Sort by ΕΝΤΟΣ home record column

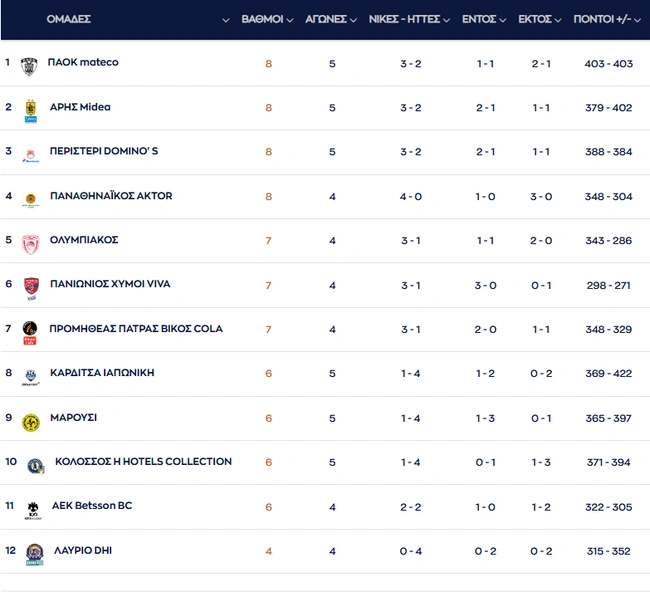coord(484,19)
